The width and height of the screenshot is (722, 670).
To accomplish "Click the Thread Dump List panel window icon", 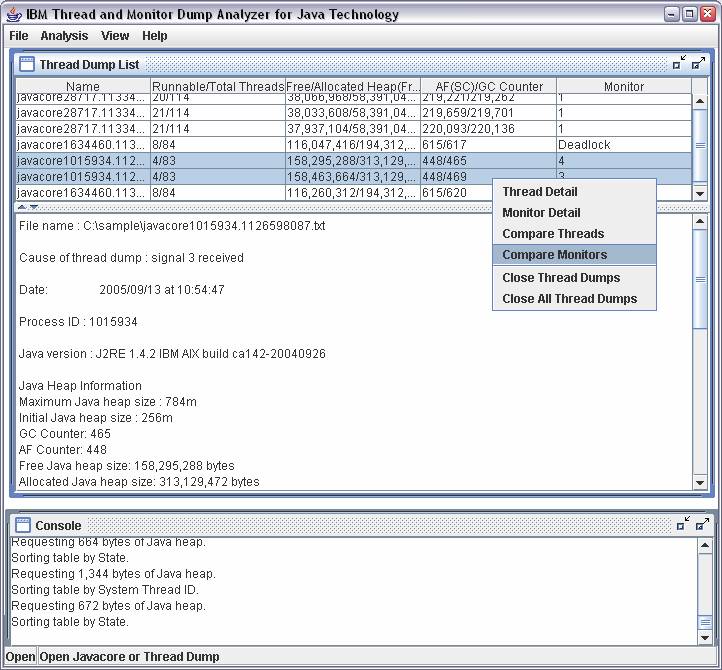I will tap(26, 64).
